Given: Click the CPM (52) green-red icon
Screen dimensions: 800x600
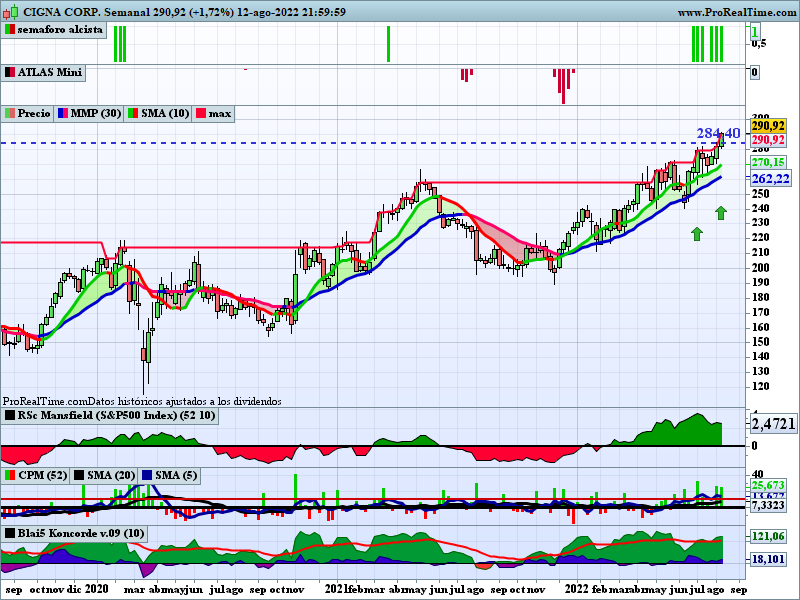Looking at the screenshot, I should pyautogui.click(x=10, y=476).
